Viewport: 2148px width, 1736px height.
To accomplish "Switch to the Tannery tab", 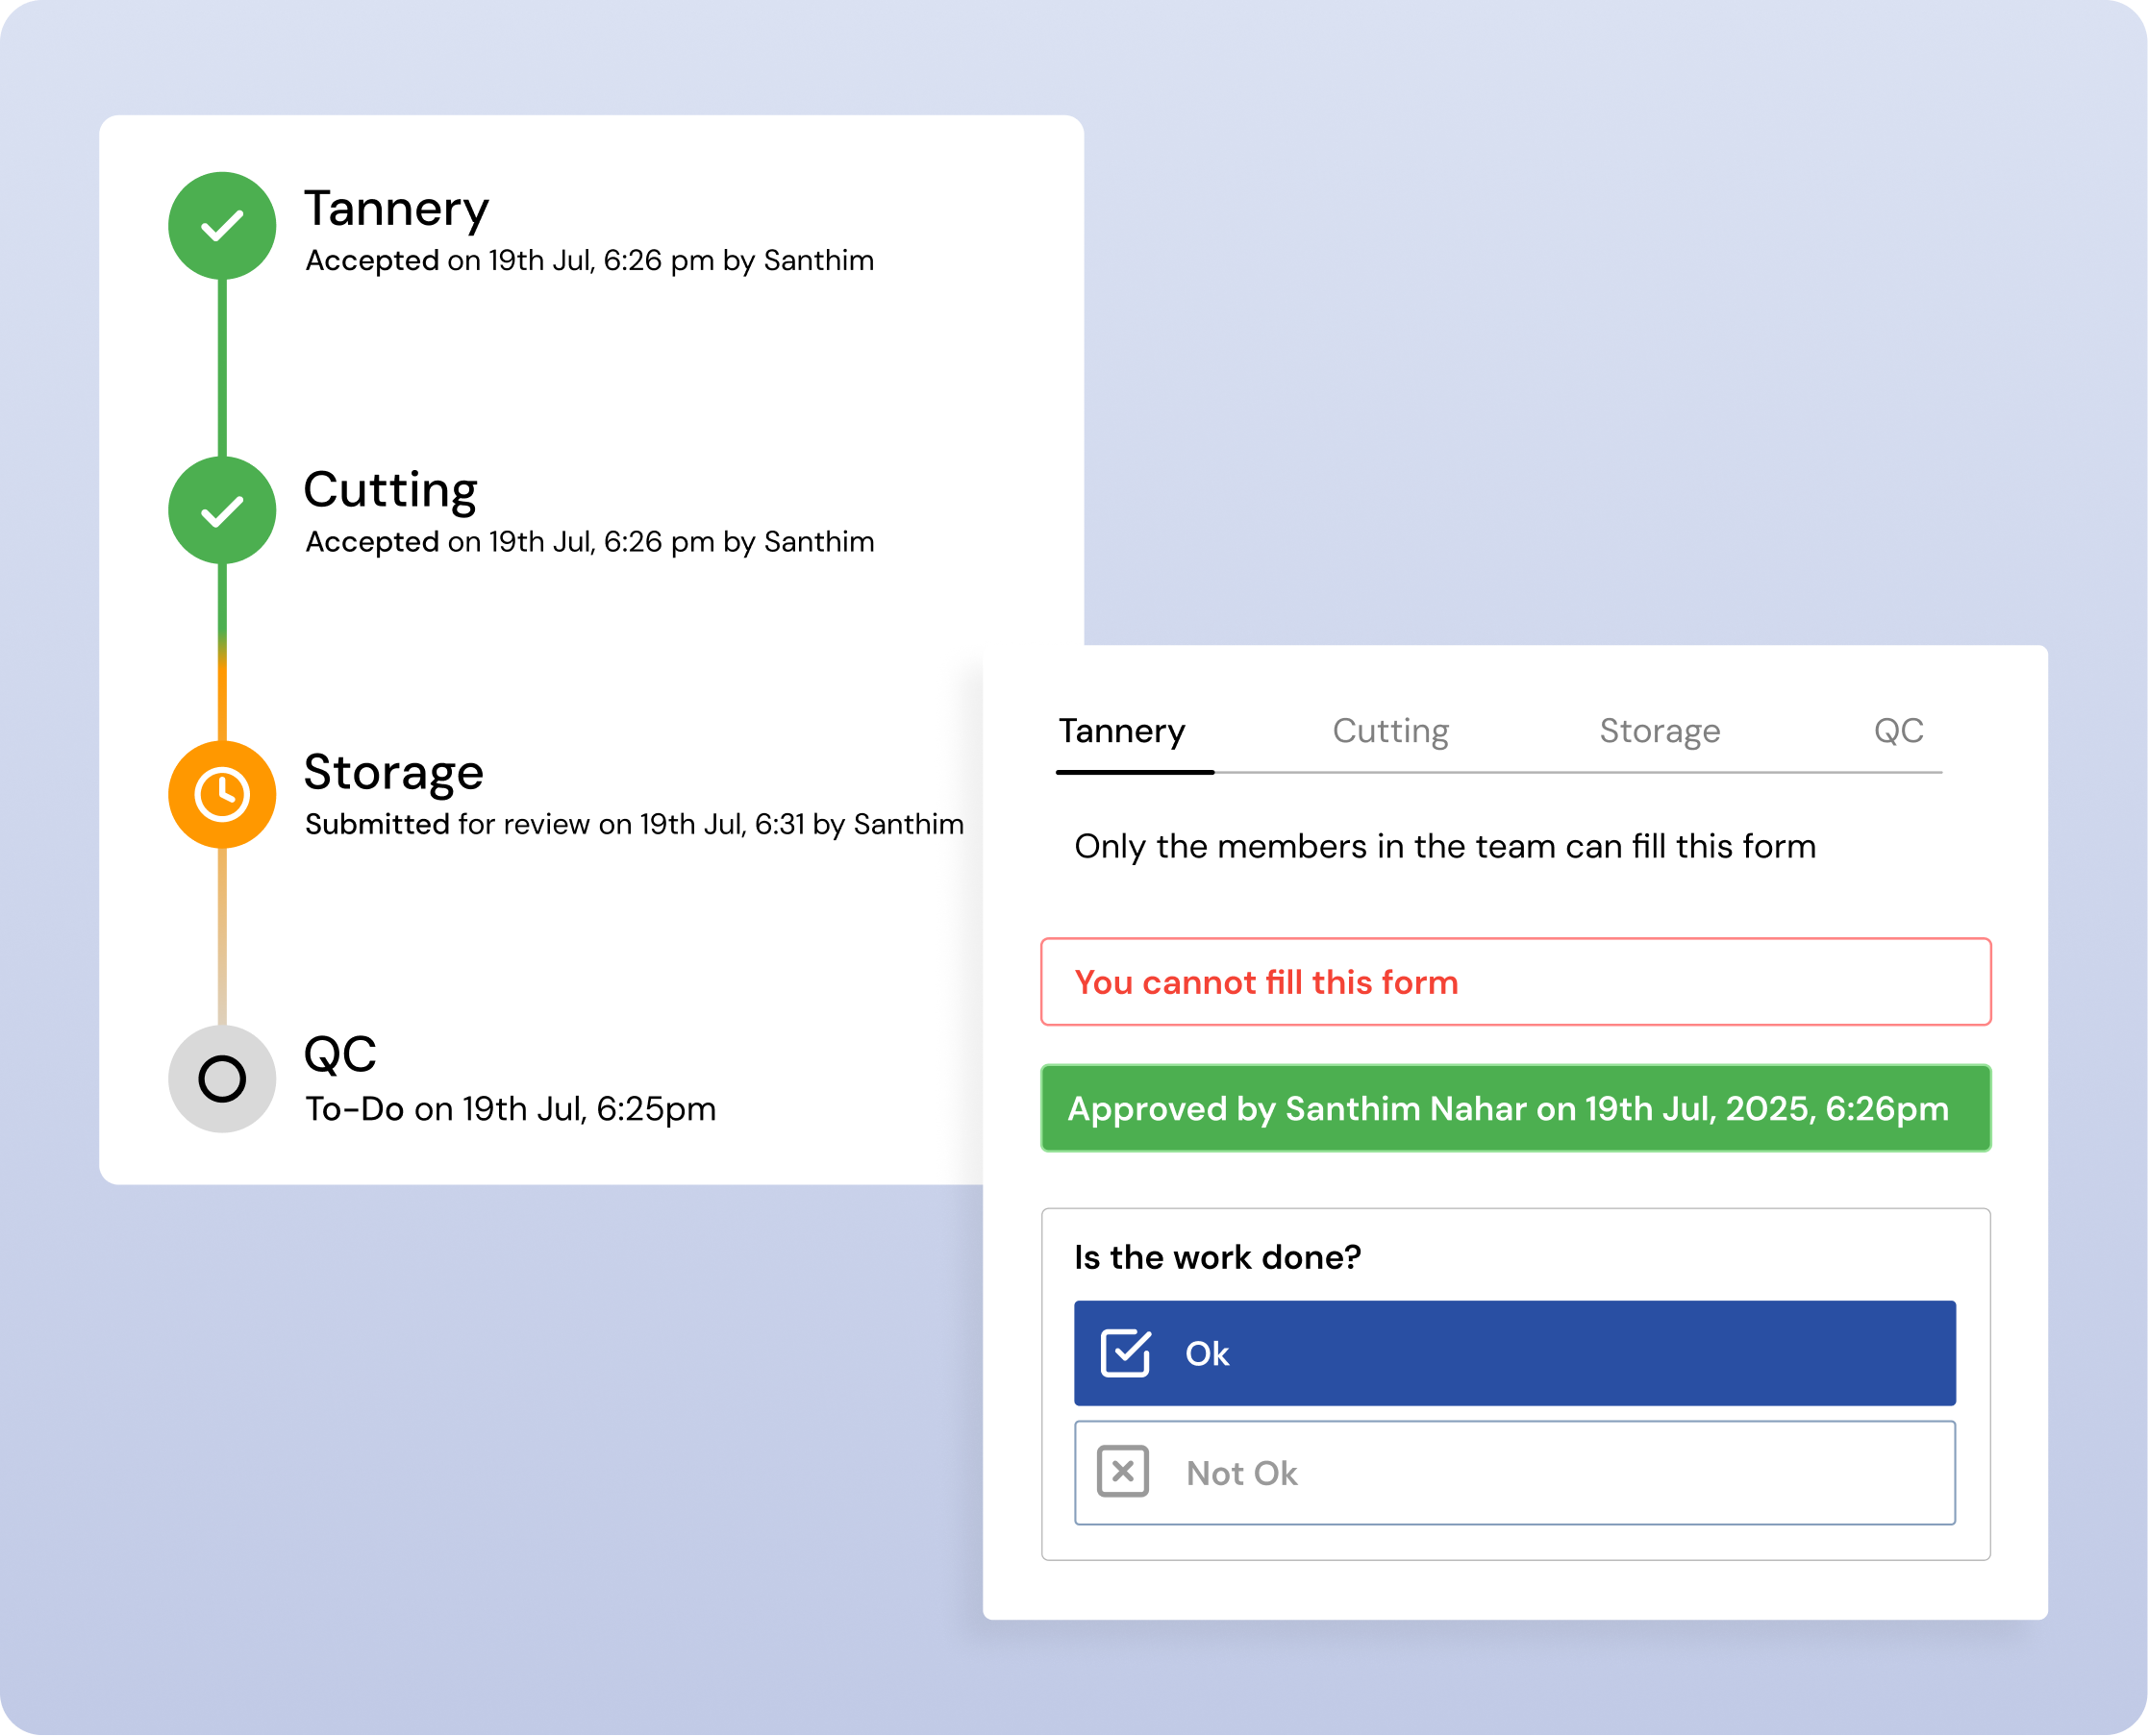I will (x=1122, y=731).
